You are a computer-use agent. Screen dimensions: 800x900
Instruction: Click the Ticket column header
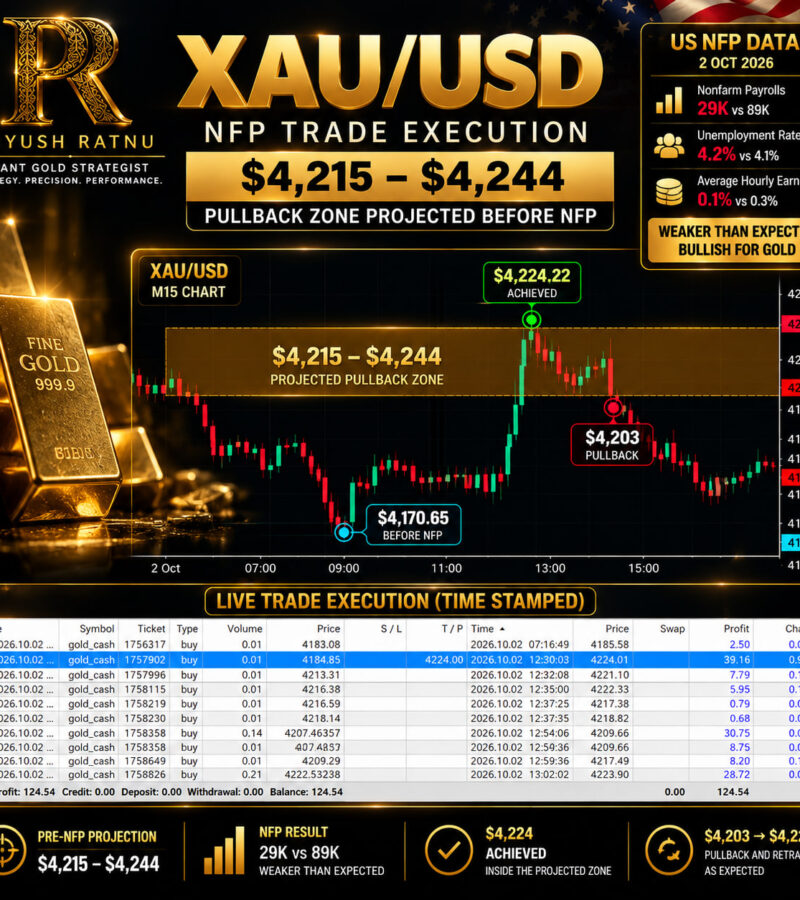click(x=152, y=629)
